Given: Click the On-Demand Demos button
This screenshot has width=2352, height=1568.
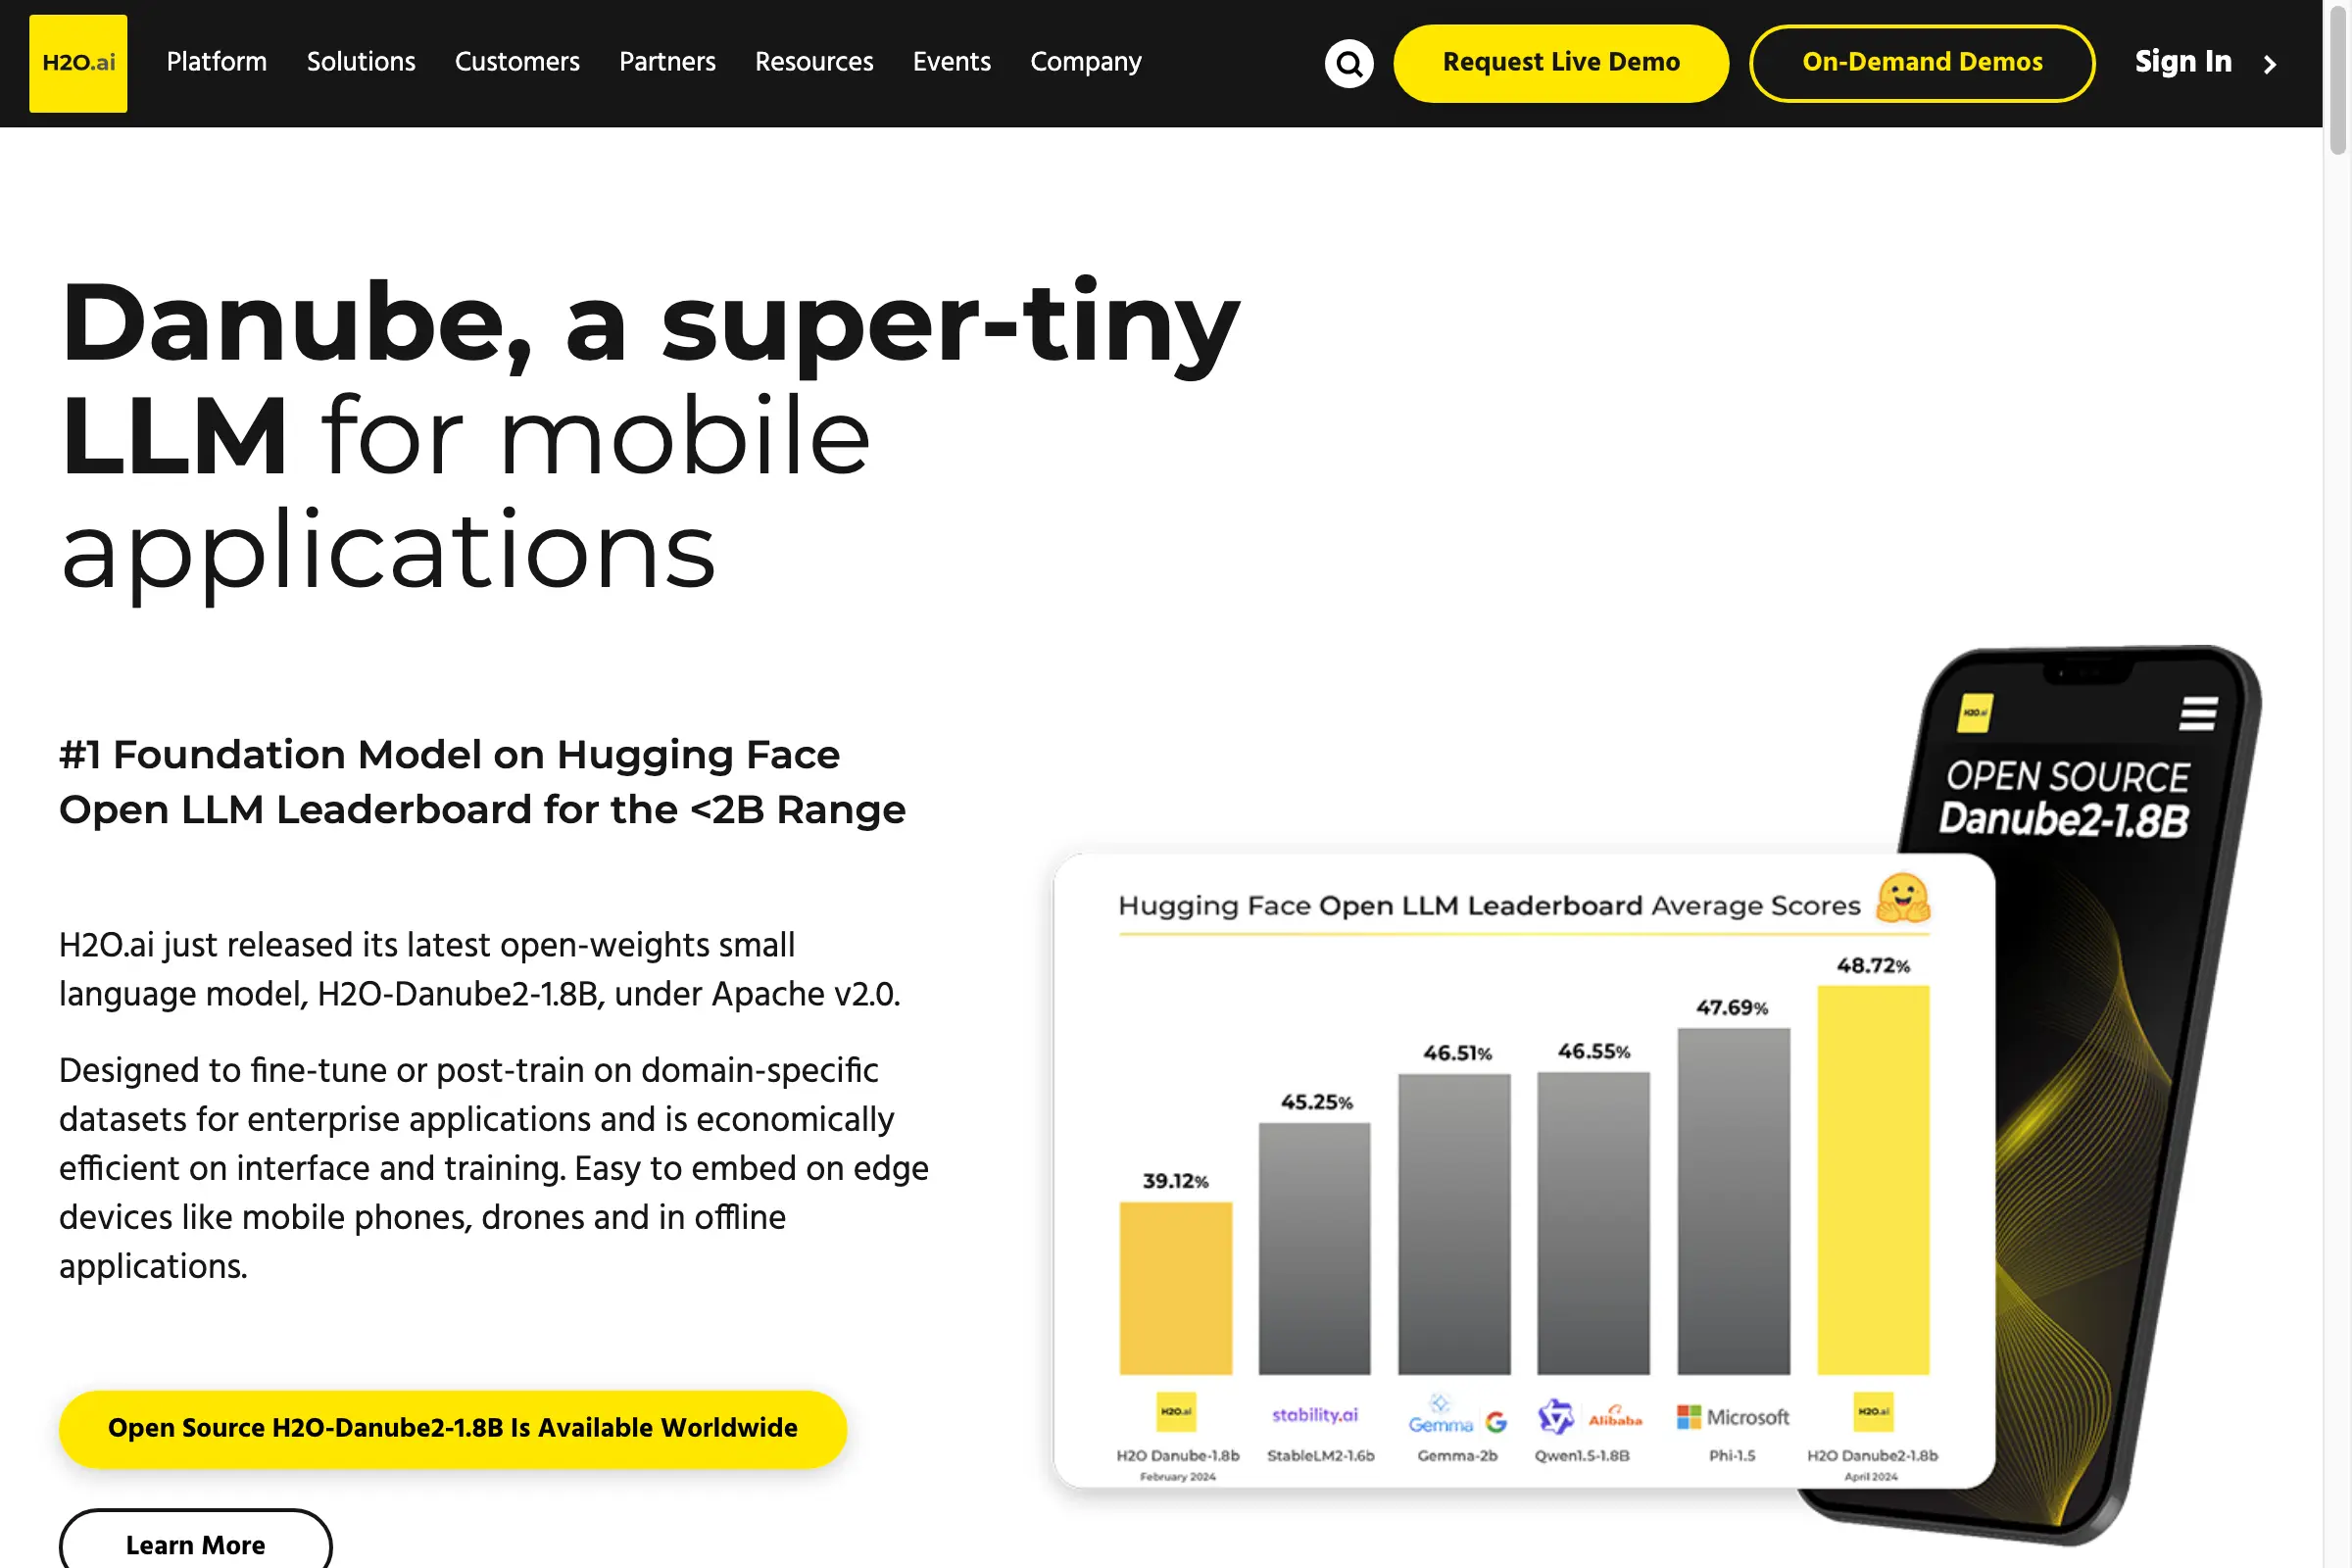Looking at the screenshot, I should click(1922, 63).
